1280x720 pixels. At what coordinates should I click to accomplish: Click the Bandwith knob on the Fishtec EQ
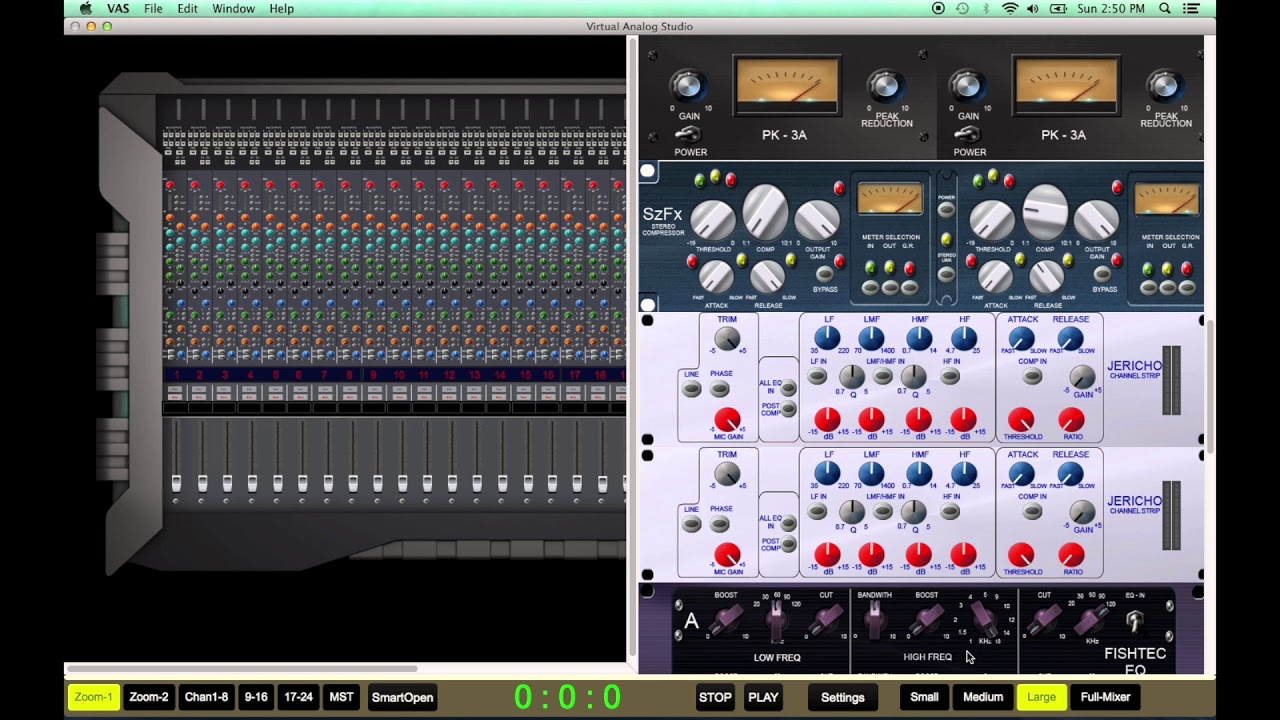tap(874, 621)
